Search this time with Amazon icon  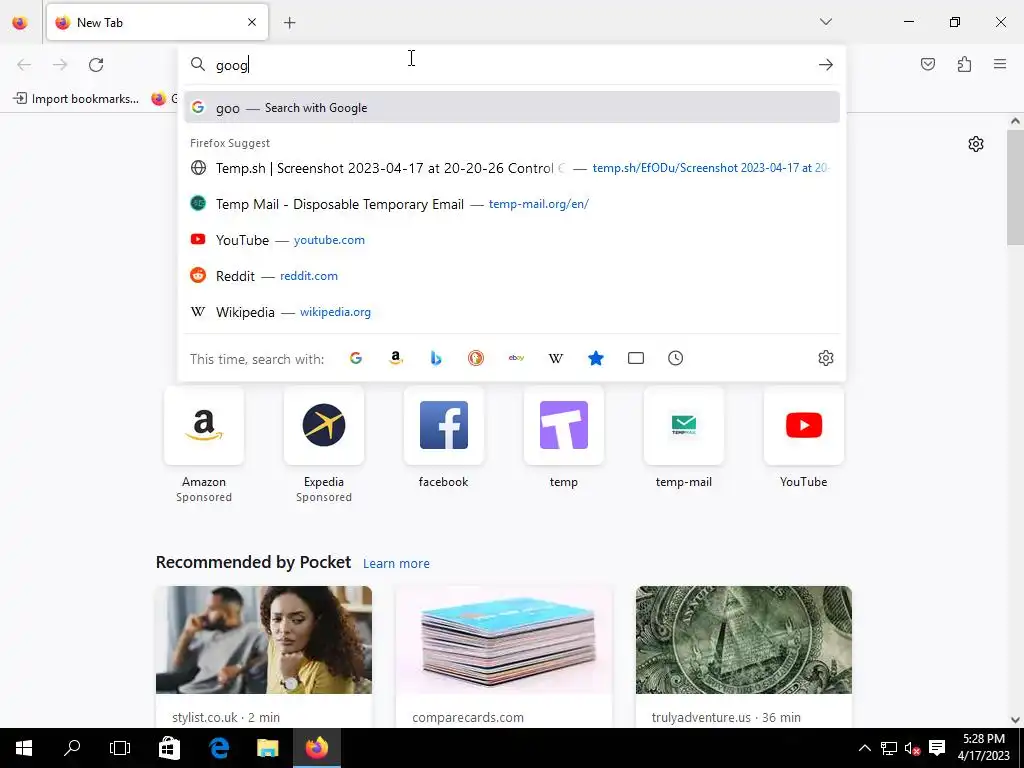(x=396, y=358)
